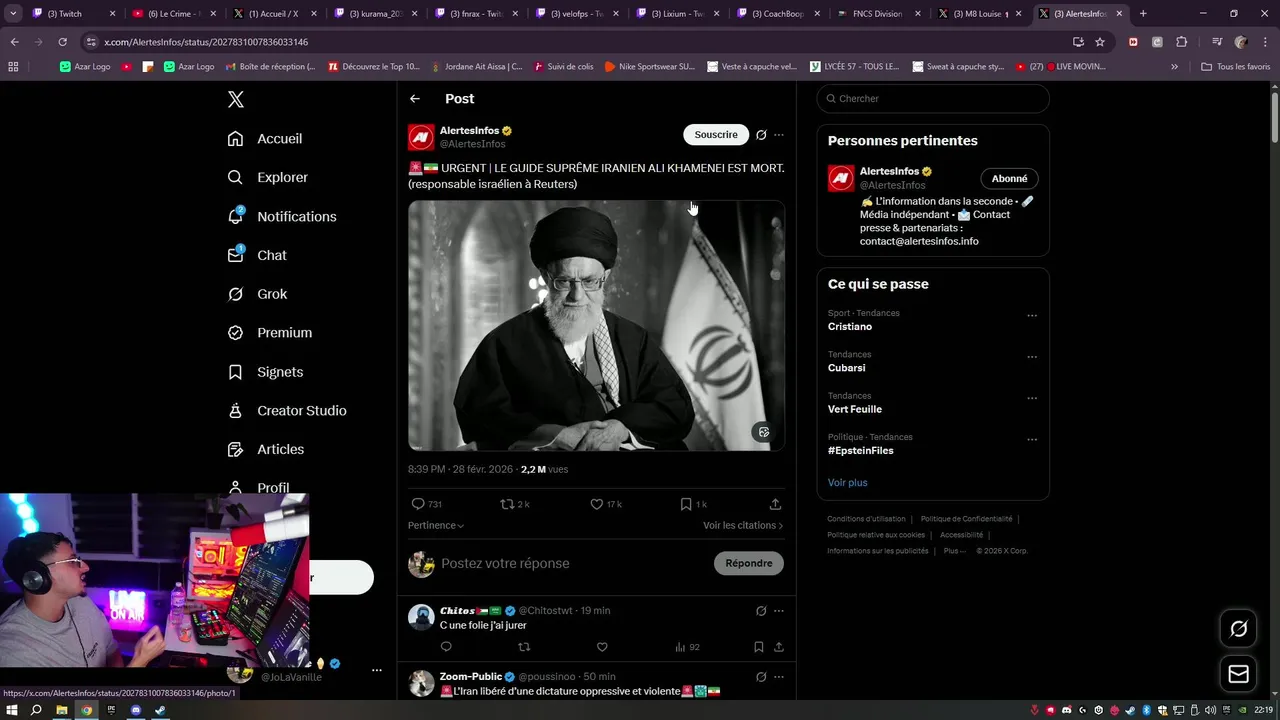Click the Abonné button

pyautogui.click(x=1009, y=179)
